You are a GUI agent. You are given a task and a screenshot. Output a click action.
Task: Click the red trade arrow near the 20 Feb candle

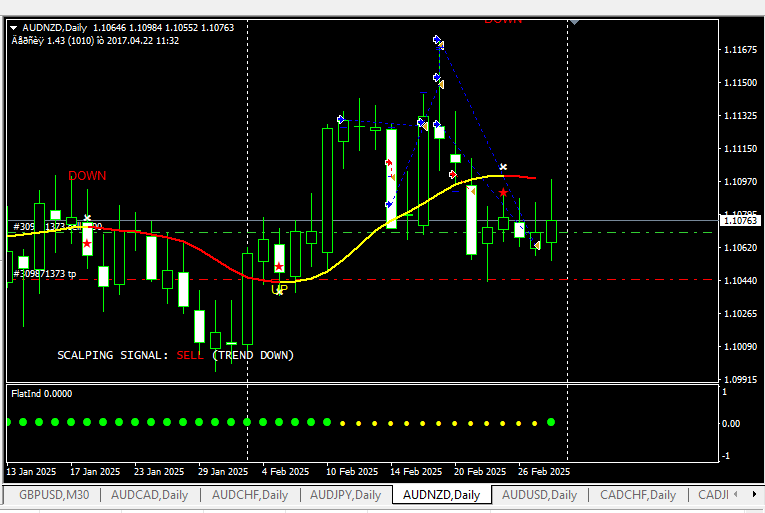pos(453,174)
